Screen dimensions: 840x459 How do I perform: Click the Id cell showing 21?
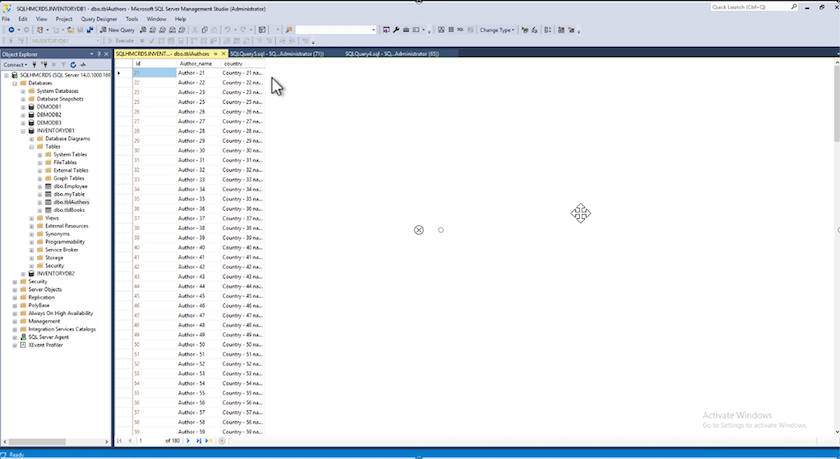(155, 73)
